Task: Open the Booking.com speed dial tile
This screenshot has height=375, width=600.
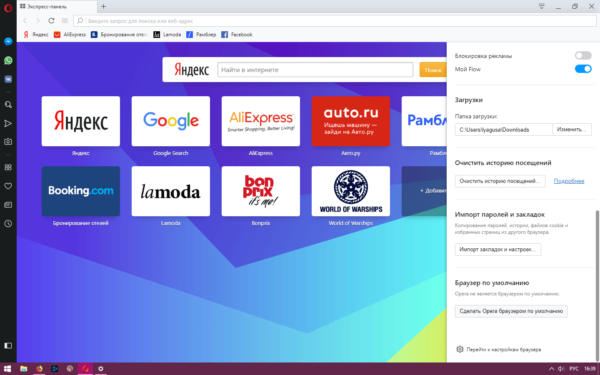Action: (81, 191)
